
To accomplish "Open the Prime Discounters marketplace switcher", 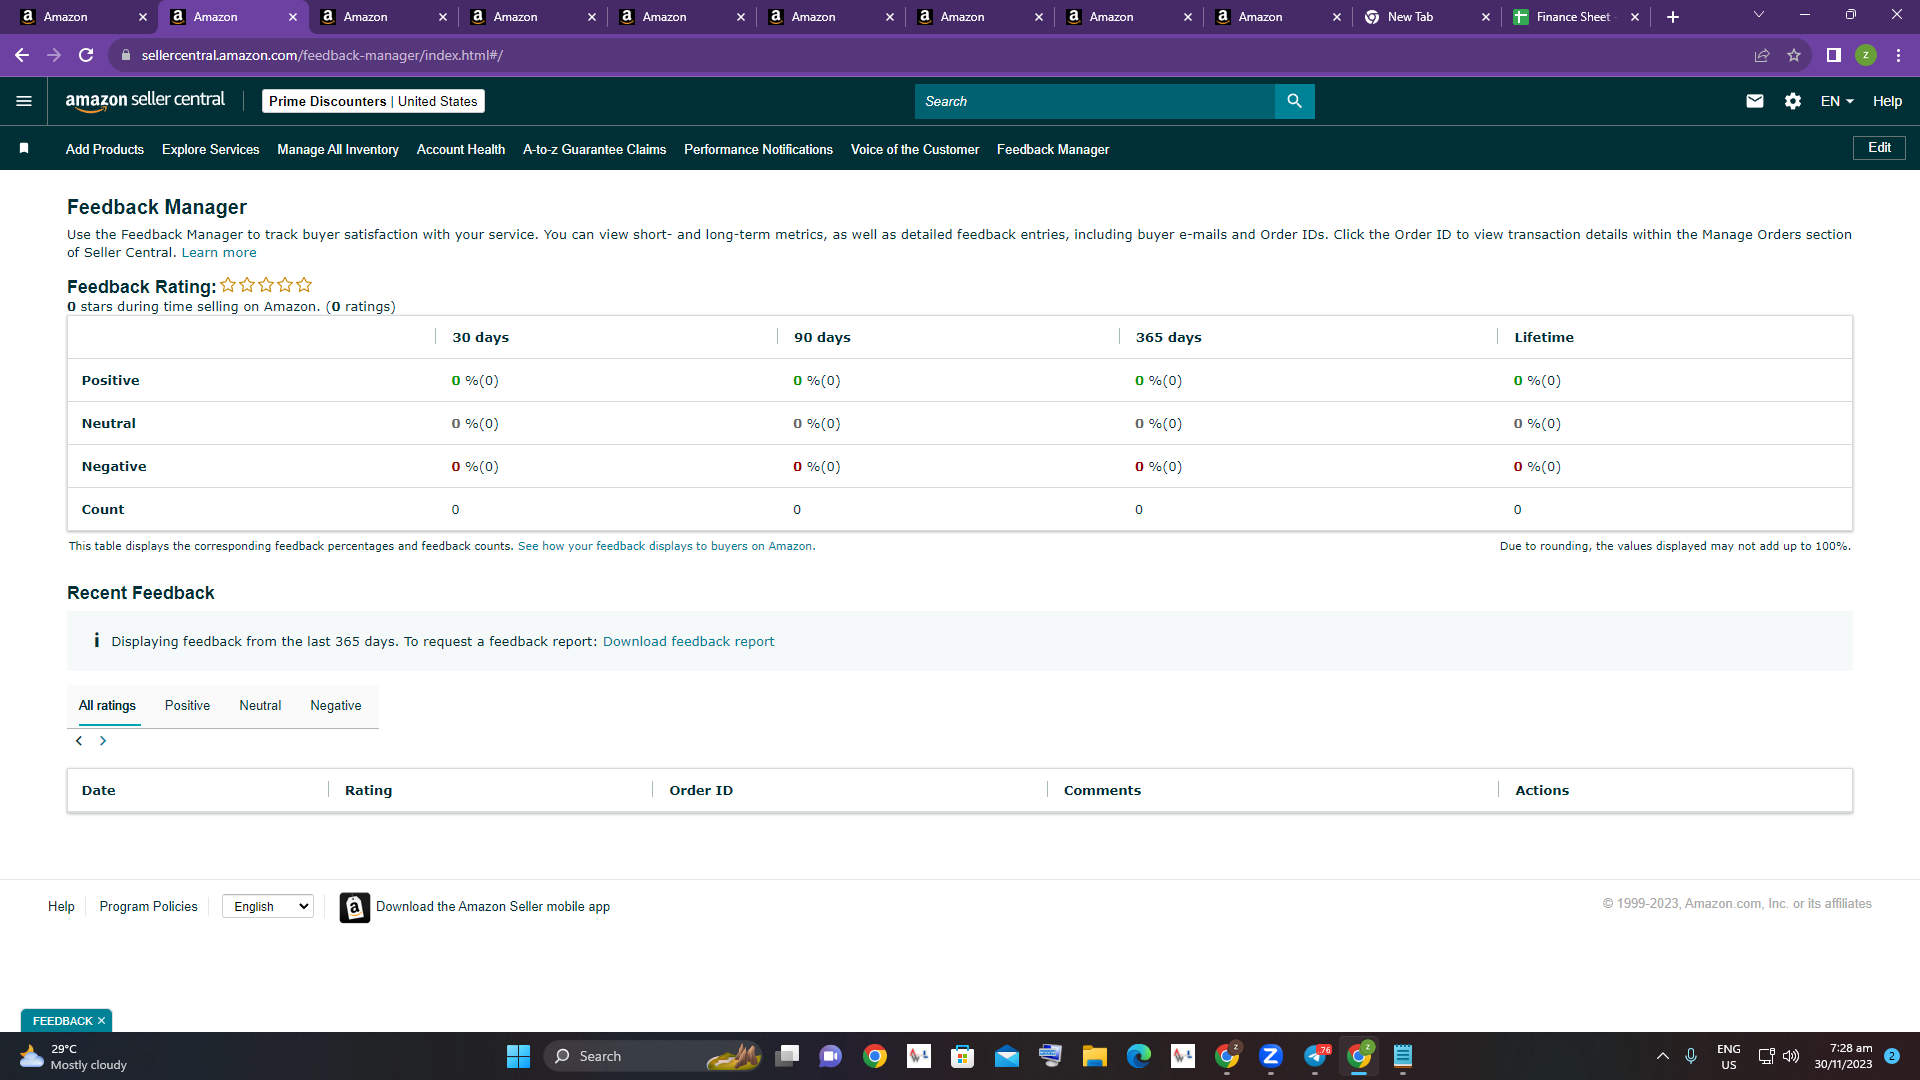I will click(x=373, y=101).
